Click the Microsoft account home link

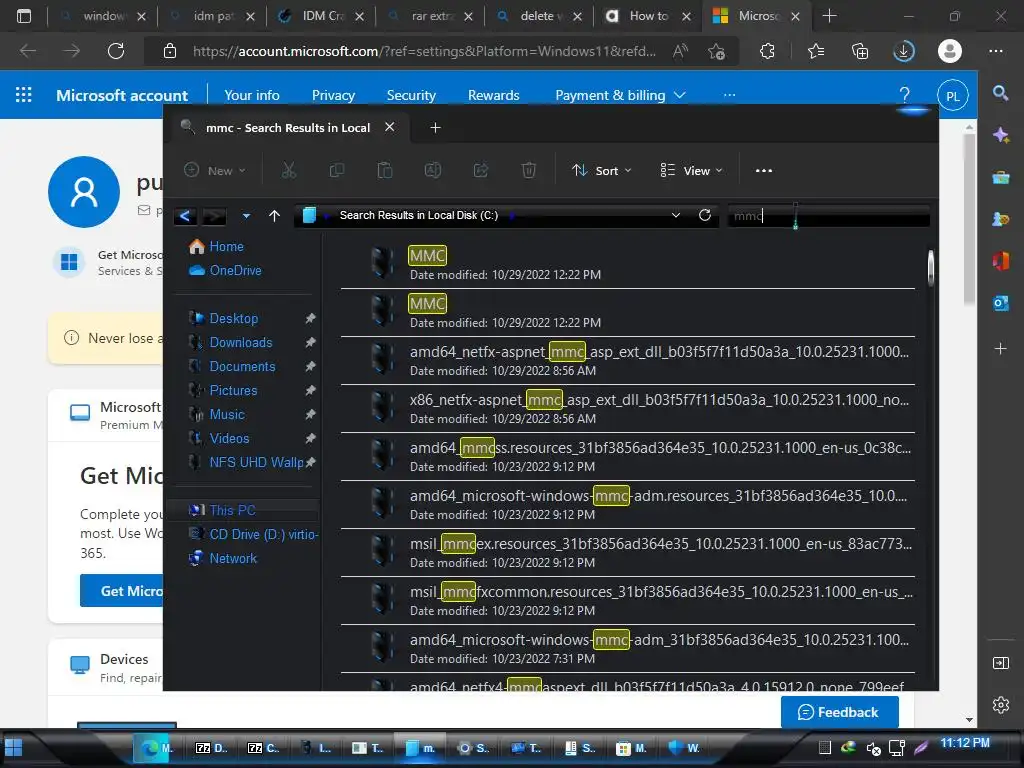pyautogui.click(x=121, y=95)
